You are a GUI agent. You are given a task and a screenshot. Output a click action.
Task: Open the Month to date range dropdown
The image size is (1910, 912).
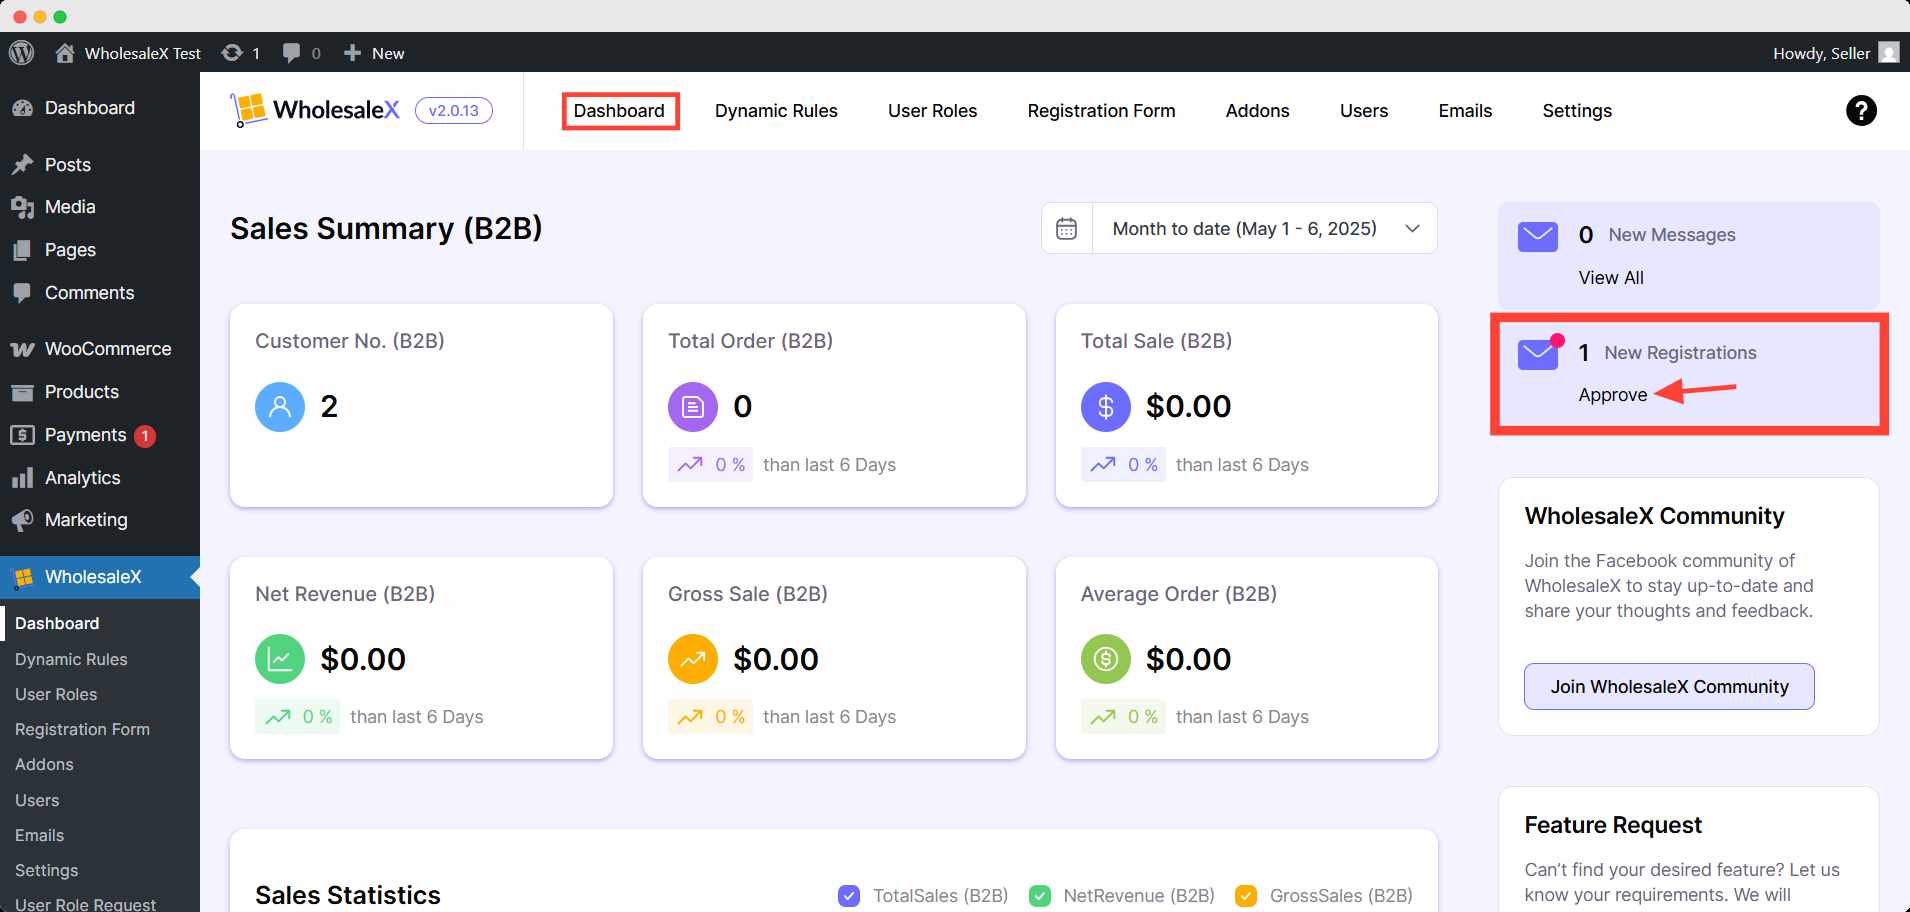(x=1265, y=229)
